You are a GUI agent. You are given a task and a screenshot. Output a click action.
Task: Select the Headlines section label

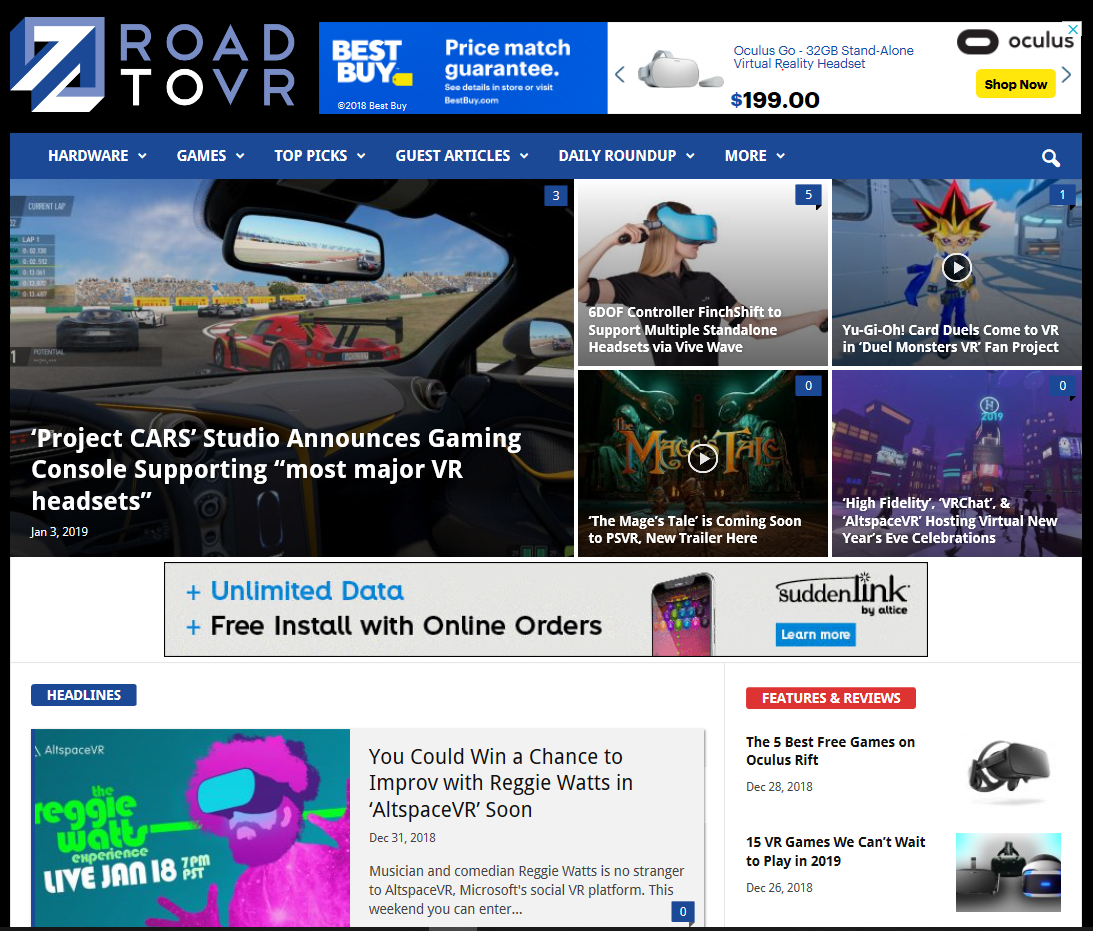(x=84, y=695)
